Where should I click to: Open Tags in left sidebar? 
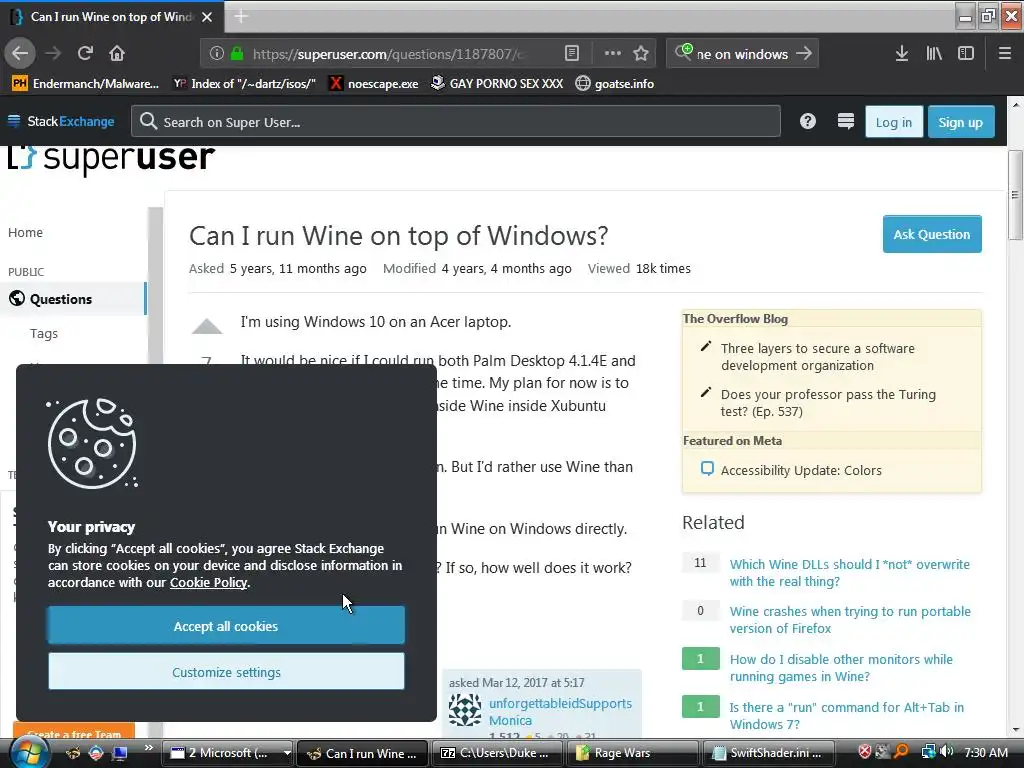point(44,334)
